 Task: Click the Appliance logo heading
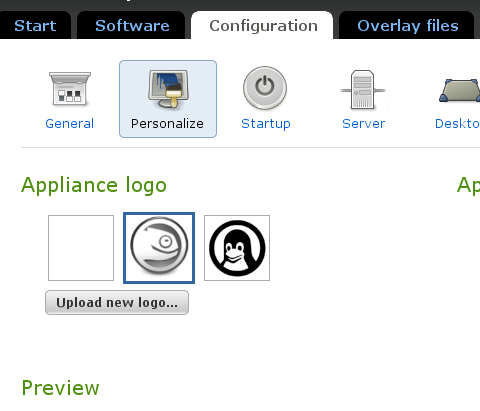click(x=94, y=185)
